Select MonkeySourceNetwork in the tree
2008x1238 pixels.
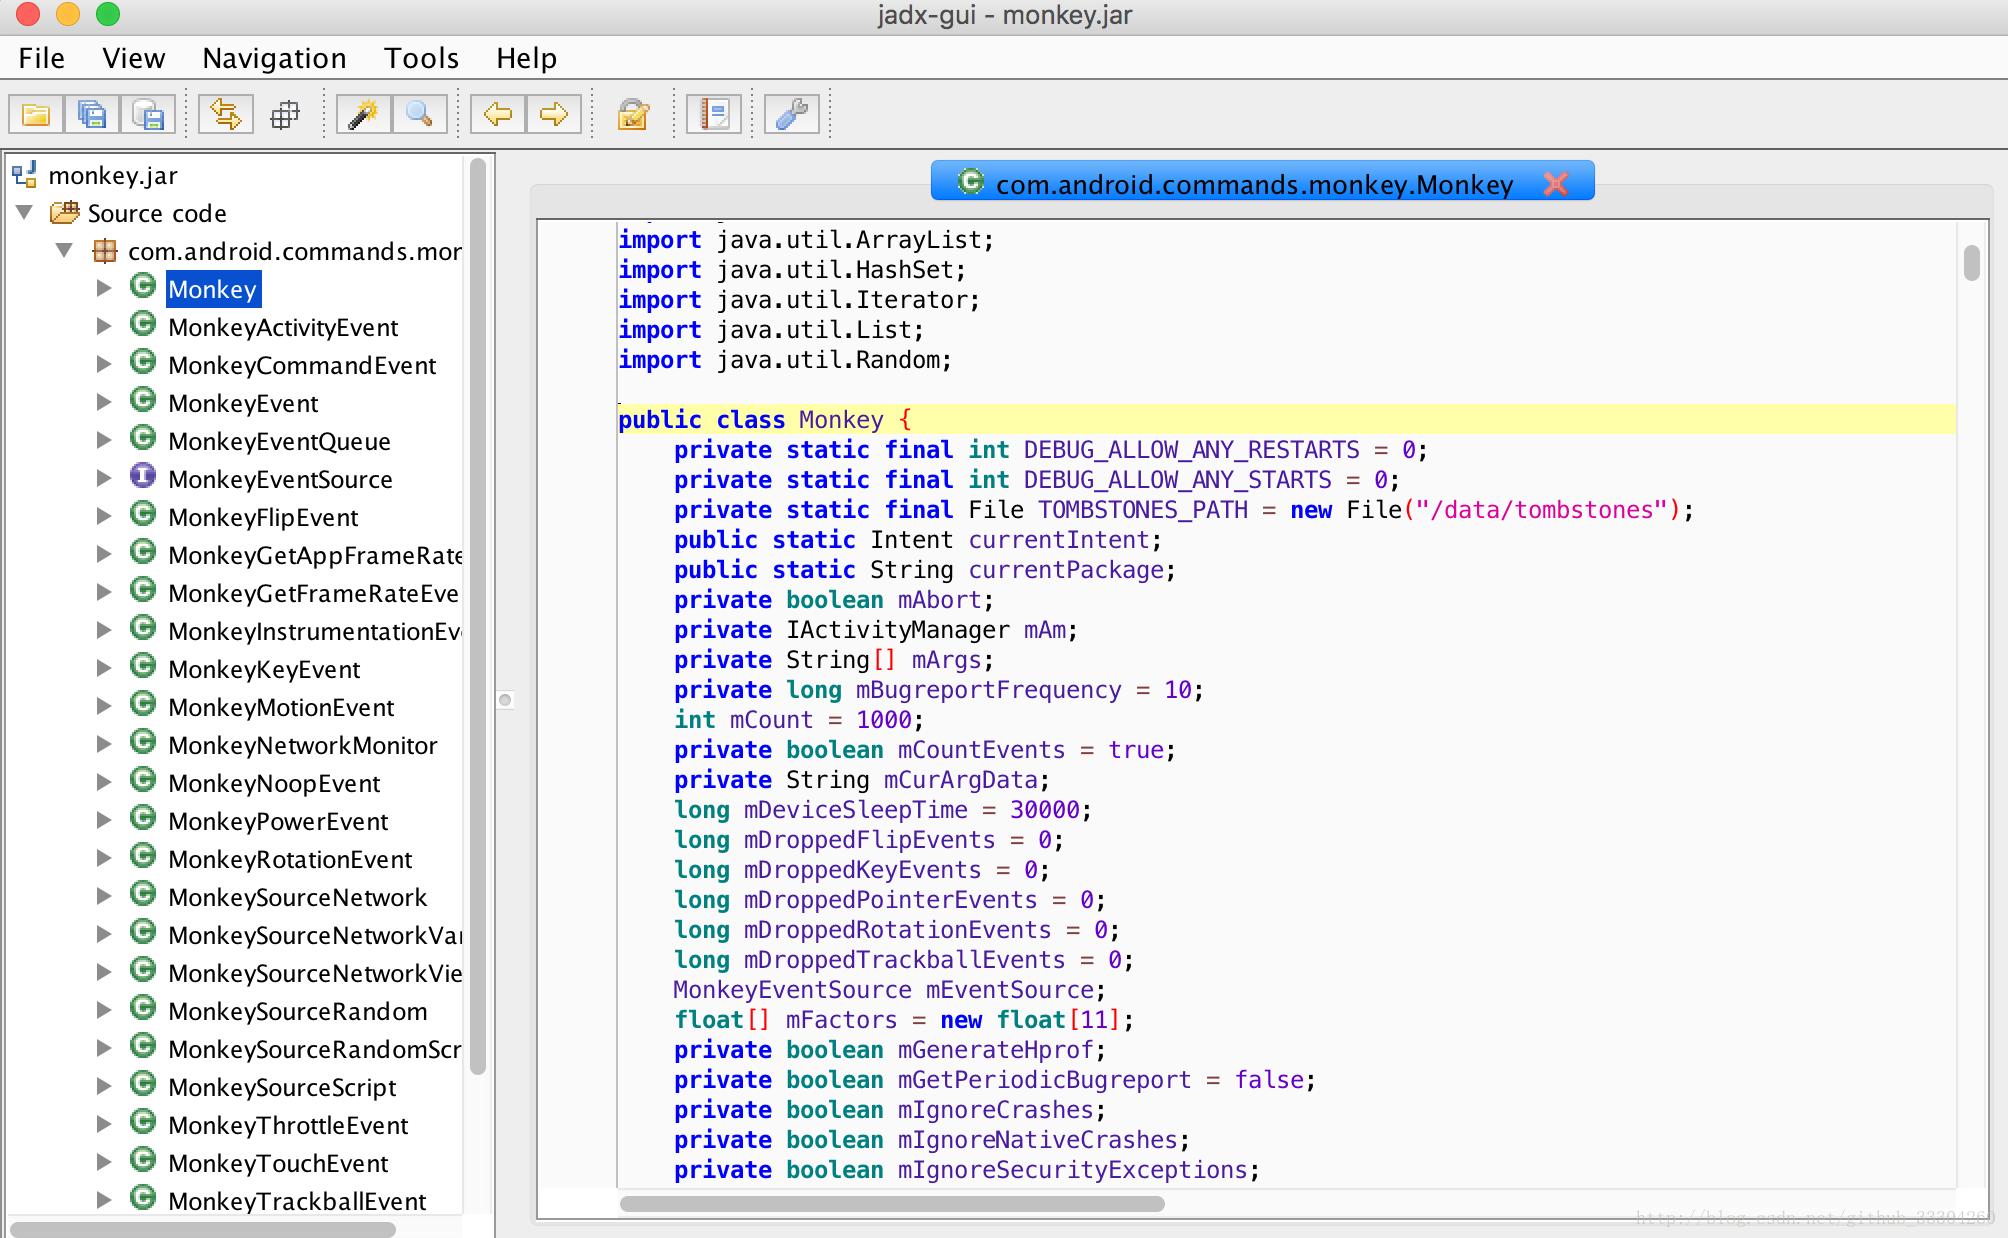click(298, 897)
